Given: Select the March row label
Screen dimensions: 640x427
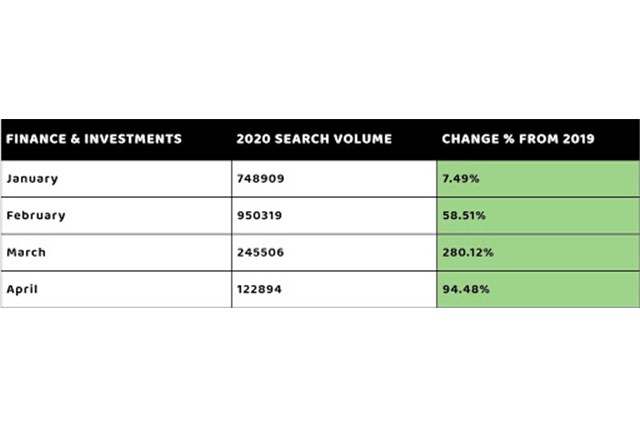Looking at the screenshot, I should [x=26, y=251].
